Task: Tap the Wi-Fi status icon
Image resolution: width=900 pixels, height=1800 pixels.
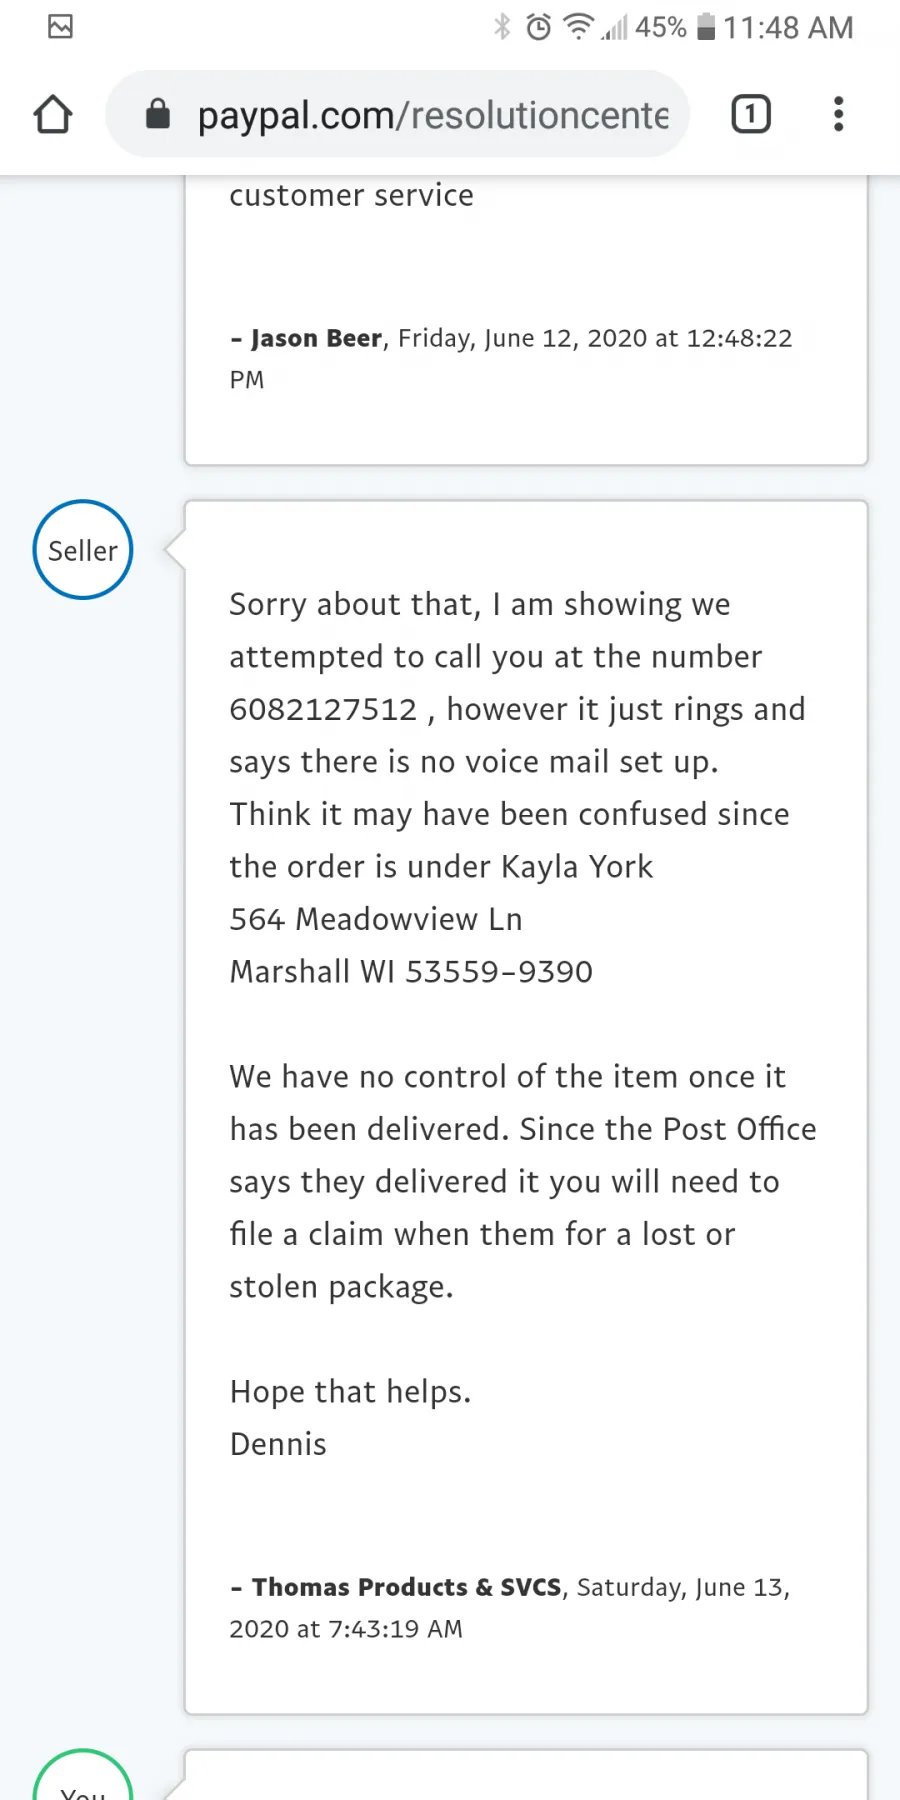Action: (577, 26)
